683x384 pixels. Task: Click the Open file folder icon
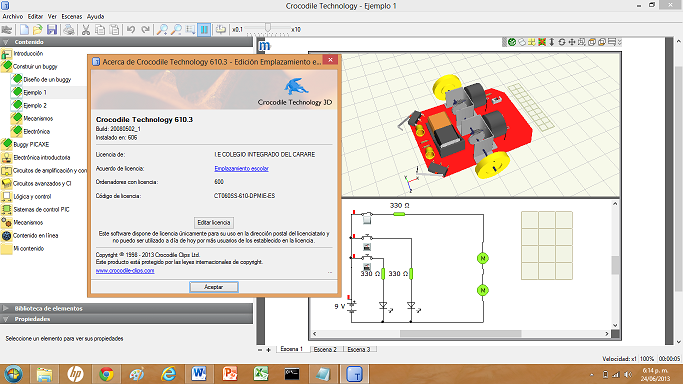(38, 30)
